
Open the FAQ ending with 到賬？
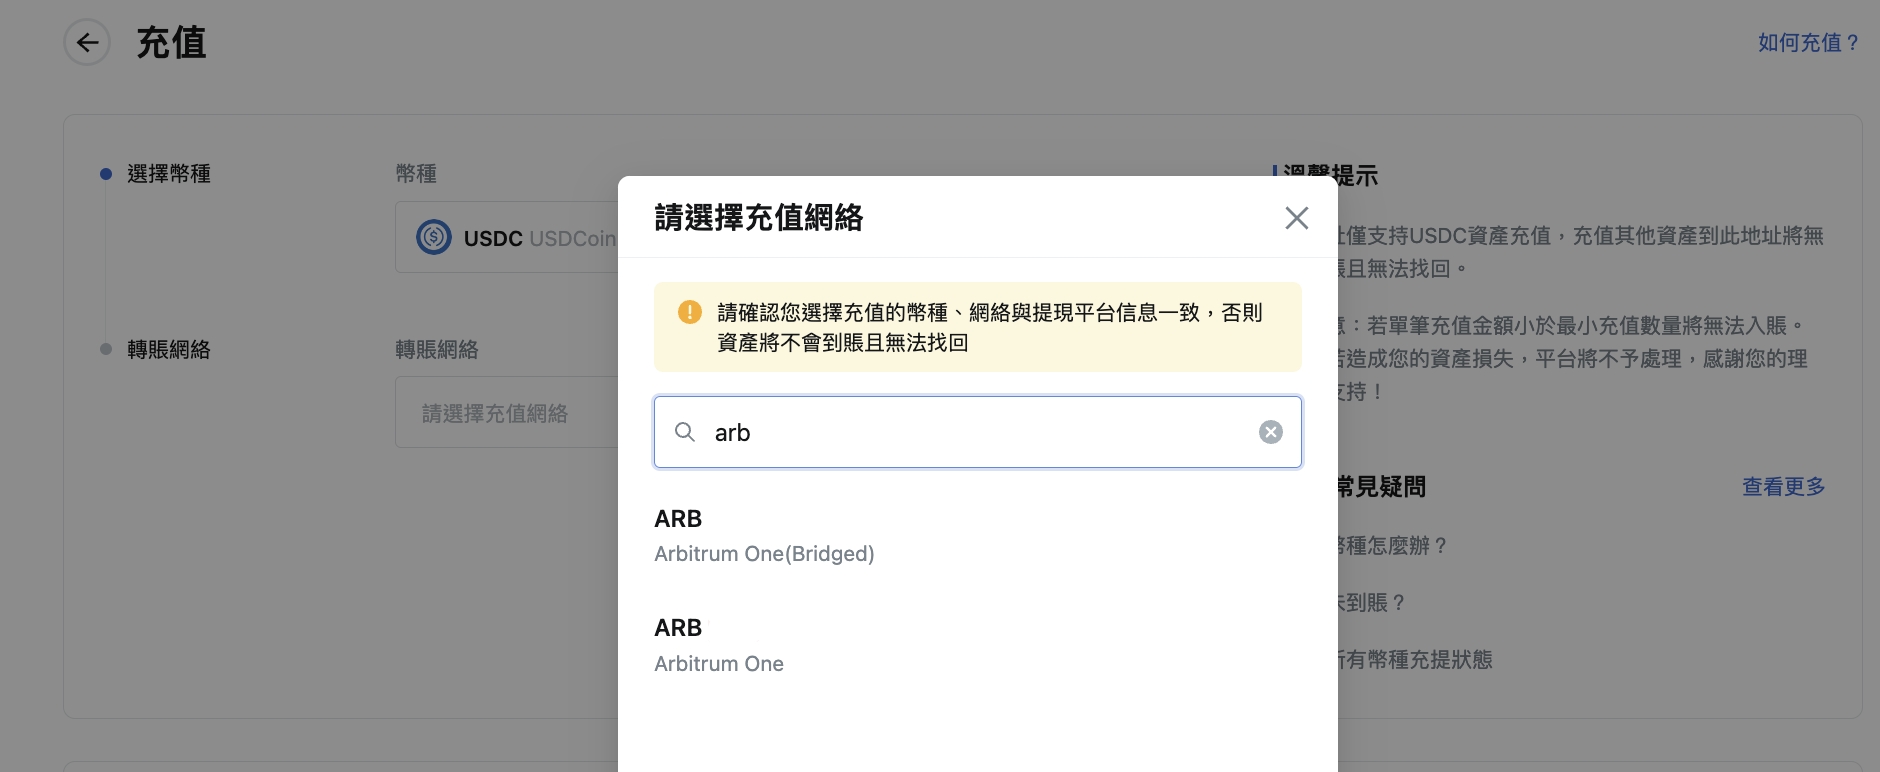1372,603
